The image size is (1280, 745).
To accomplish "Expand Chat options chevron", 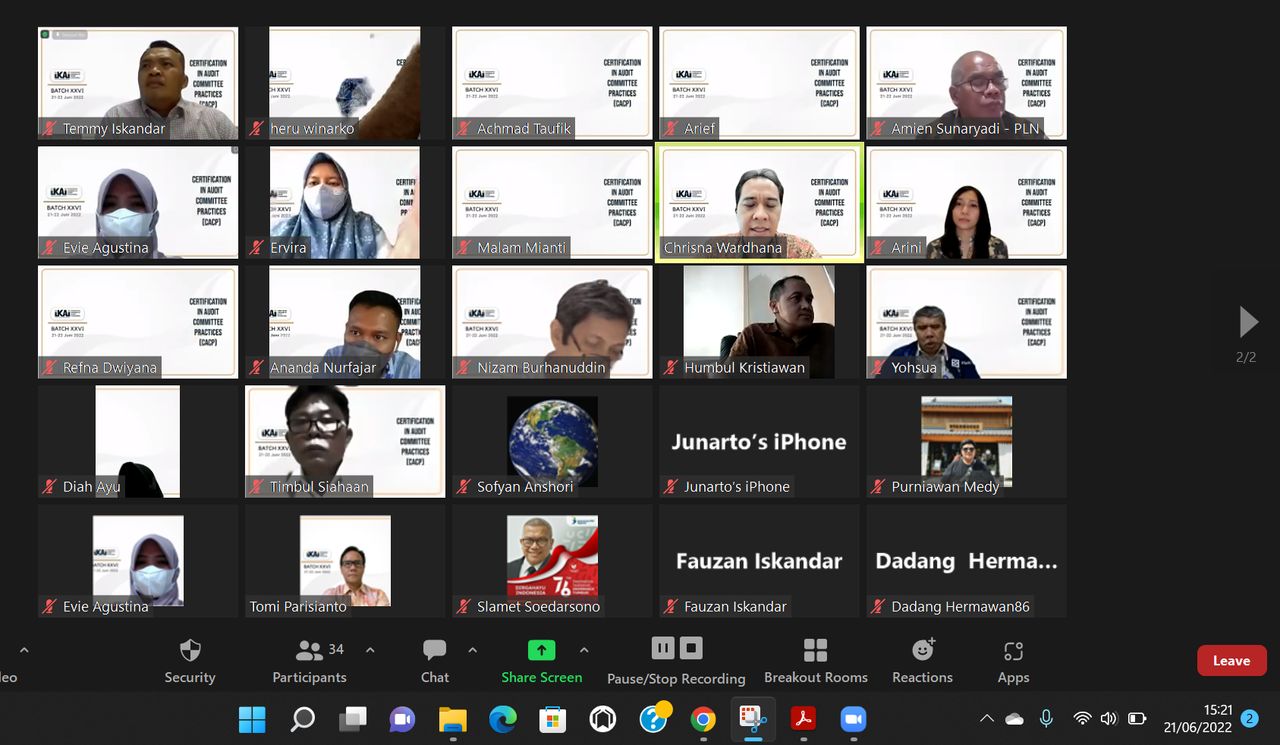I will (472, 650).
